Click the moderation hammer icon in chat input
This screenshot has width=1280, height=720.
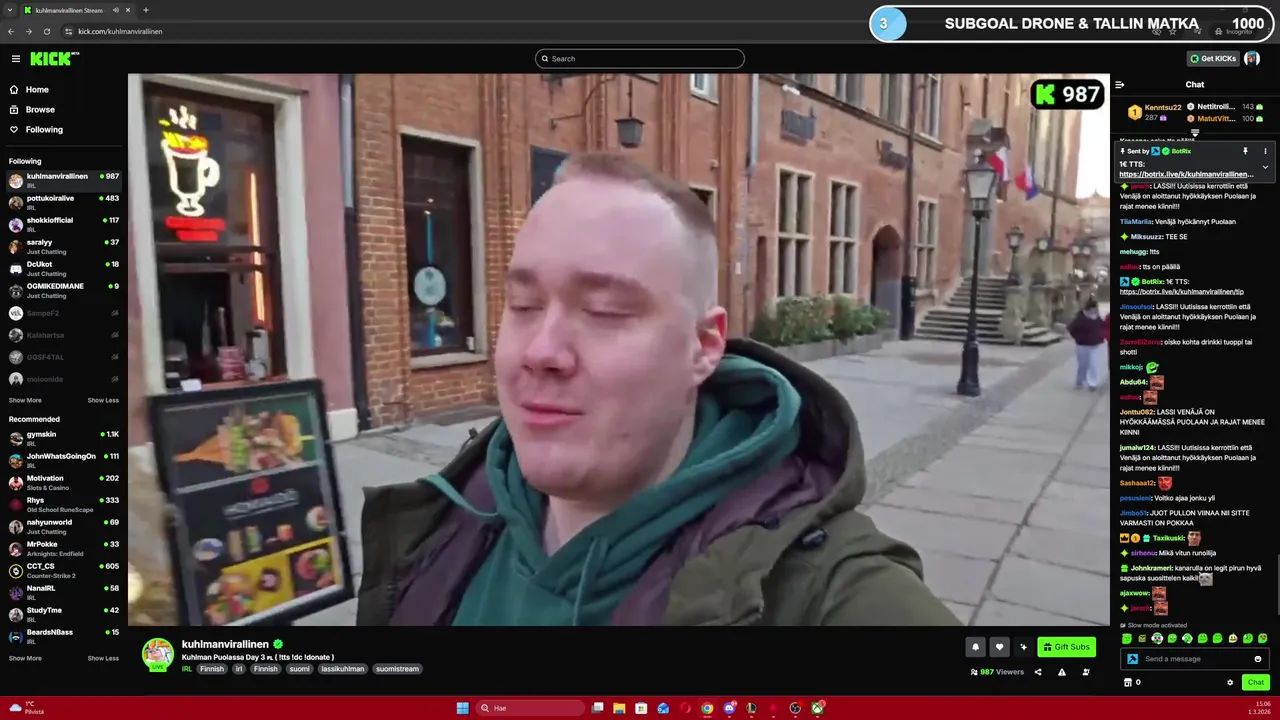(x=1132, y=659)
